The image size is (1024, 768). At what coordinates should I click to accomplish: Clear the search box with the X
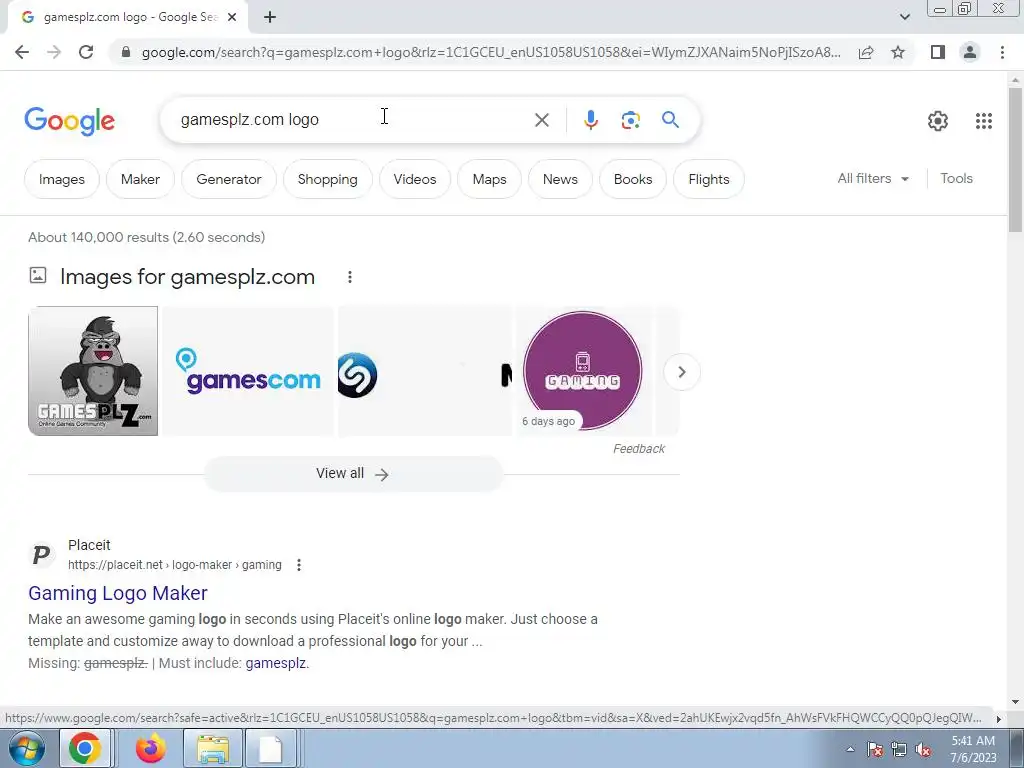[541, 120]
